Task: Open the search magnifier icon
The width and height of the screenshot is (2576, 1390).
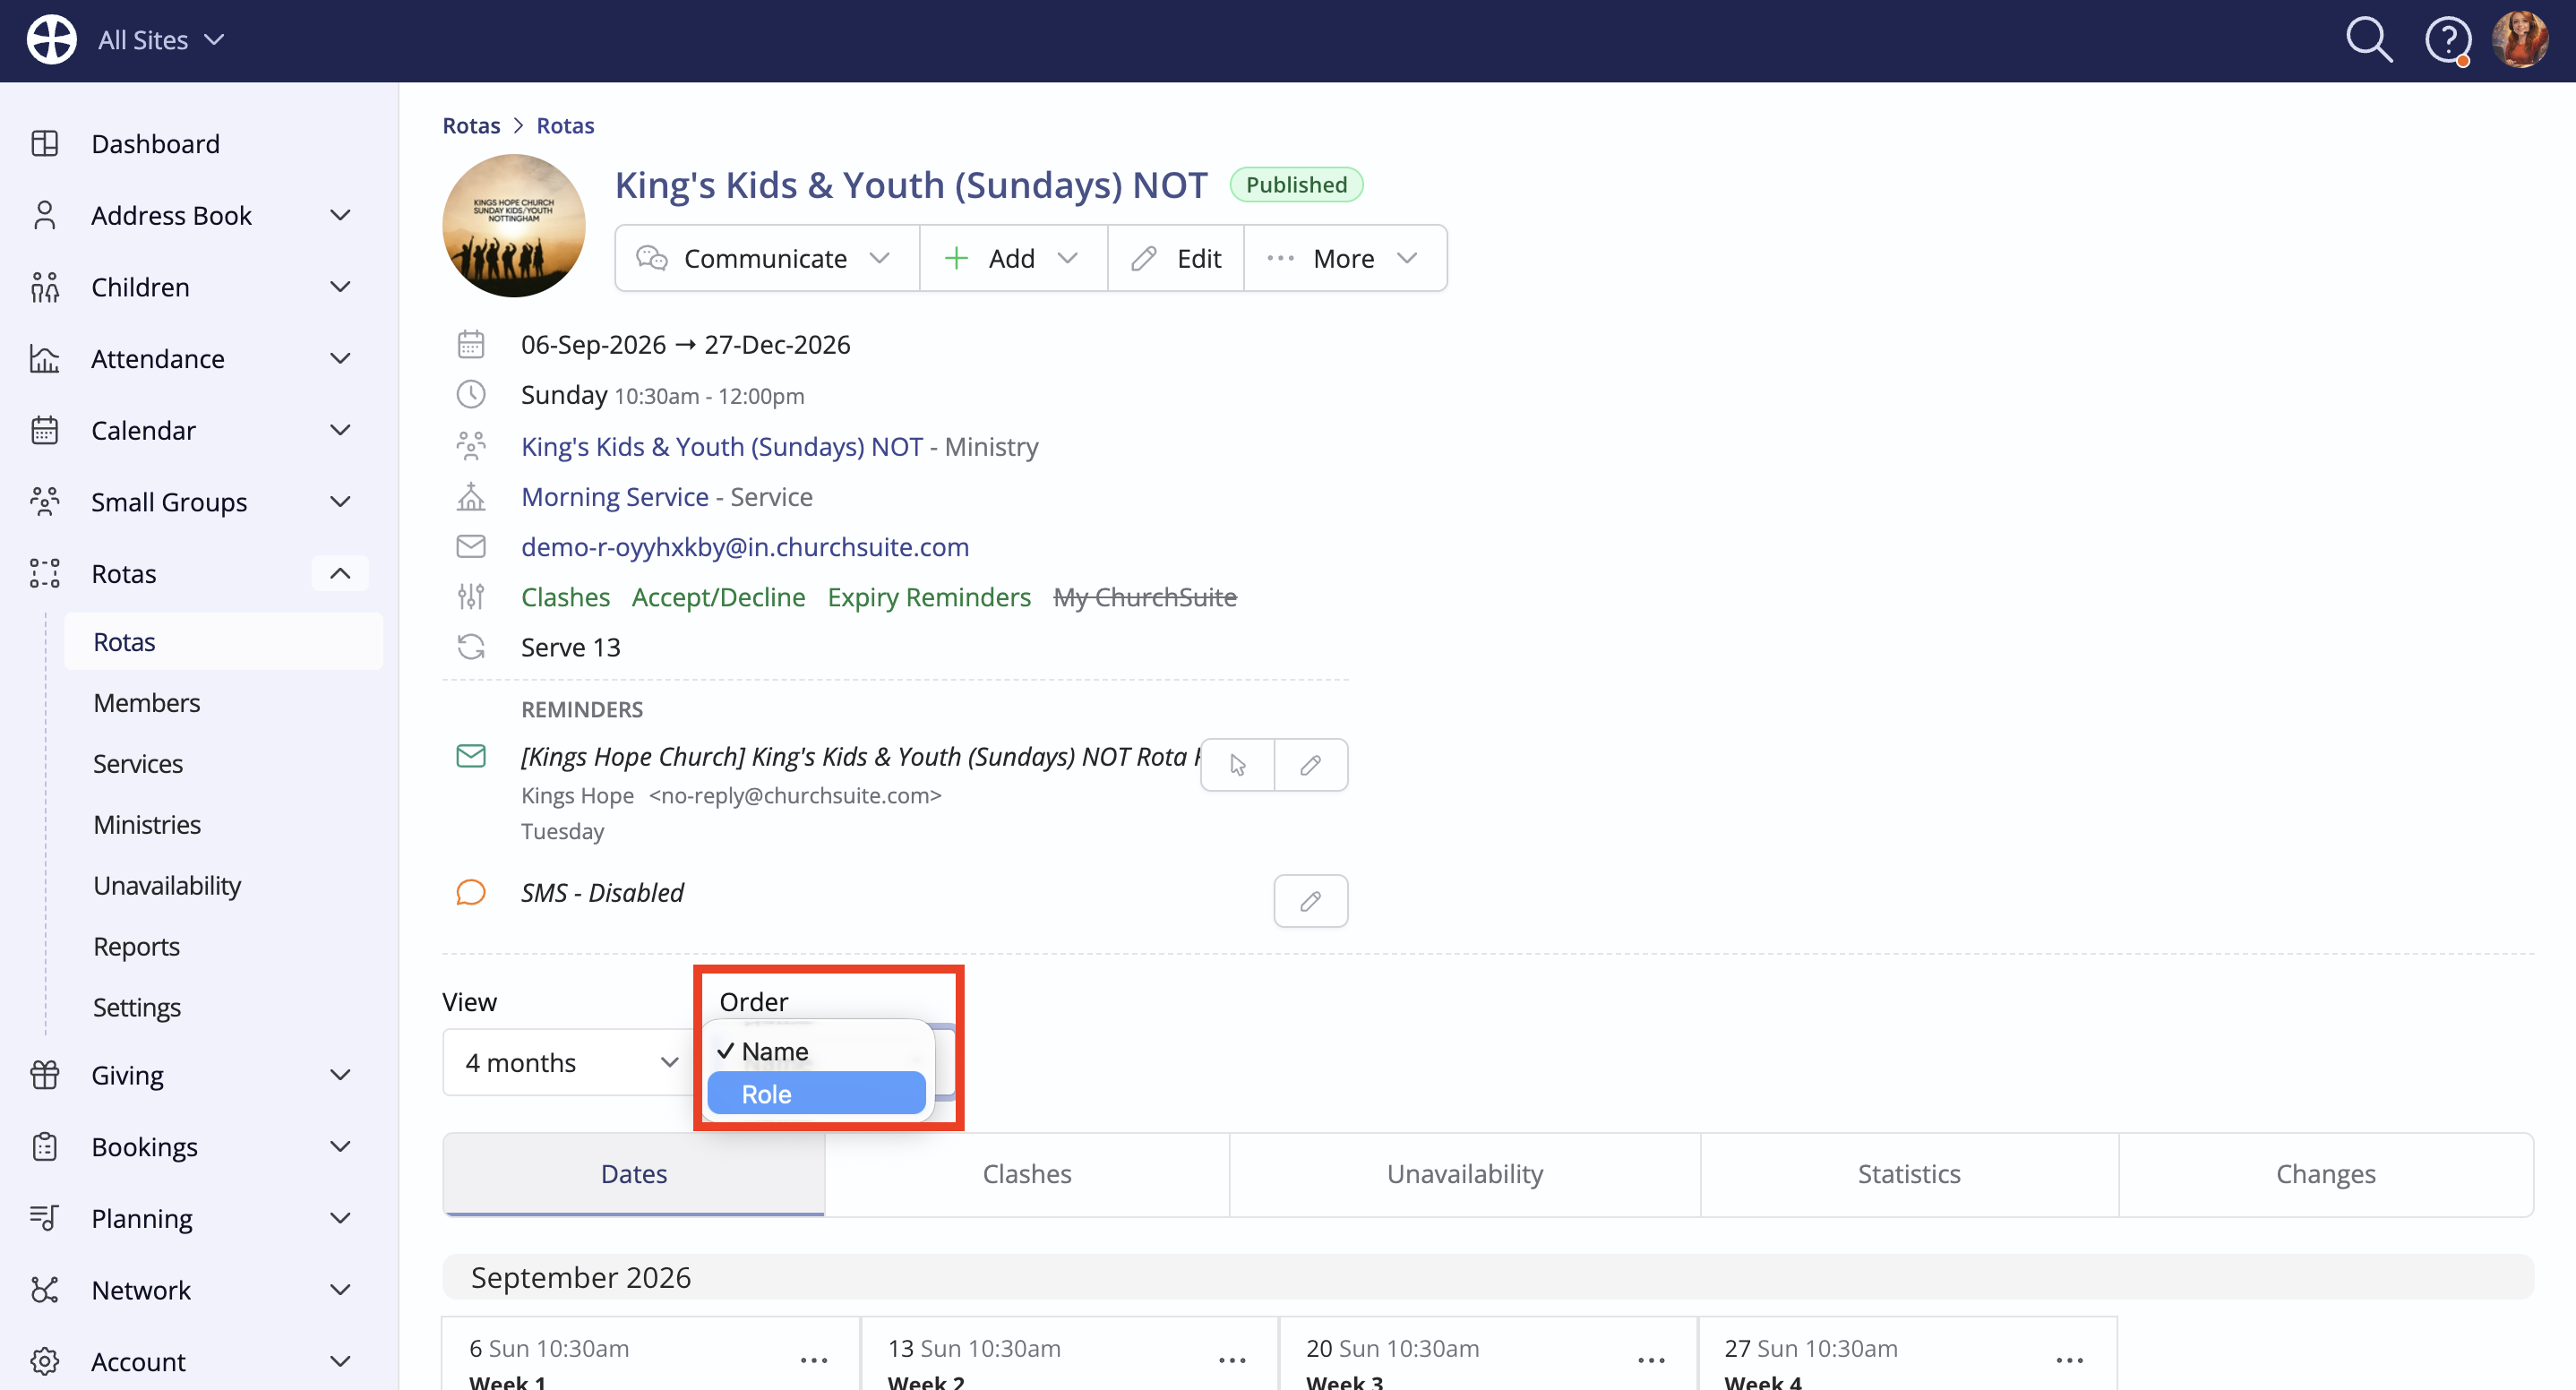Action: tap(2369, 41)
